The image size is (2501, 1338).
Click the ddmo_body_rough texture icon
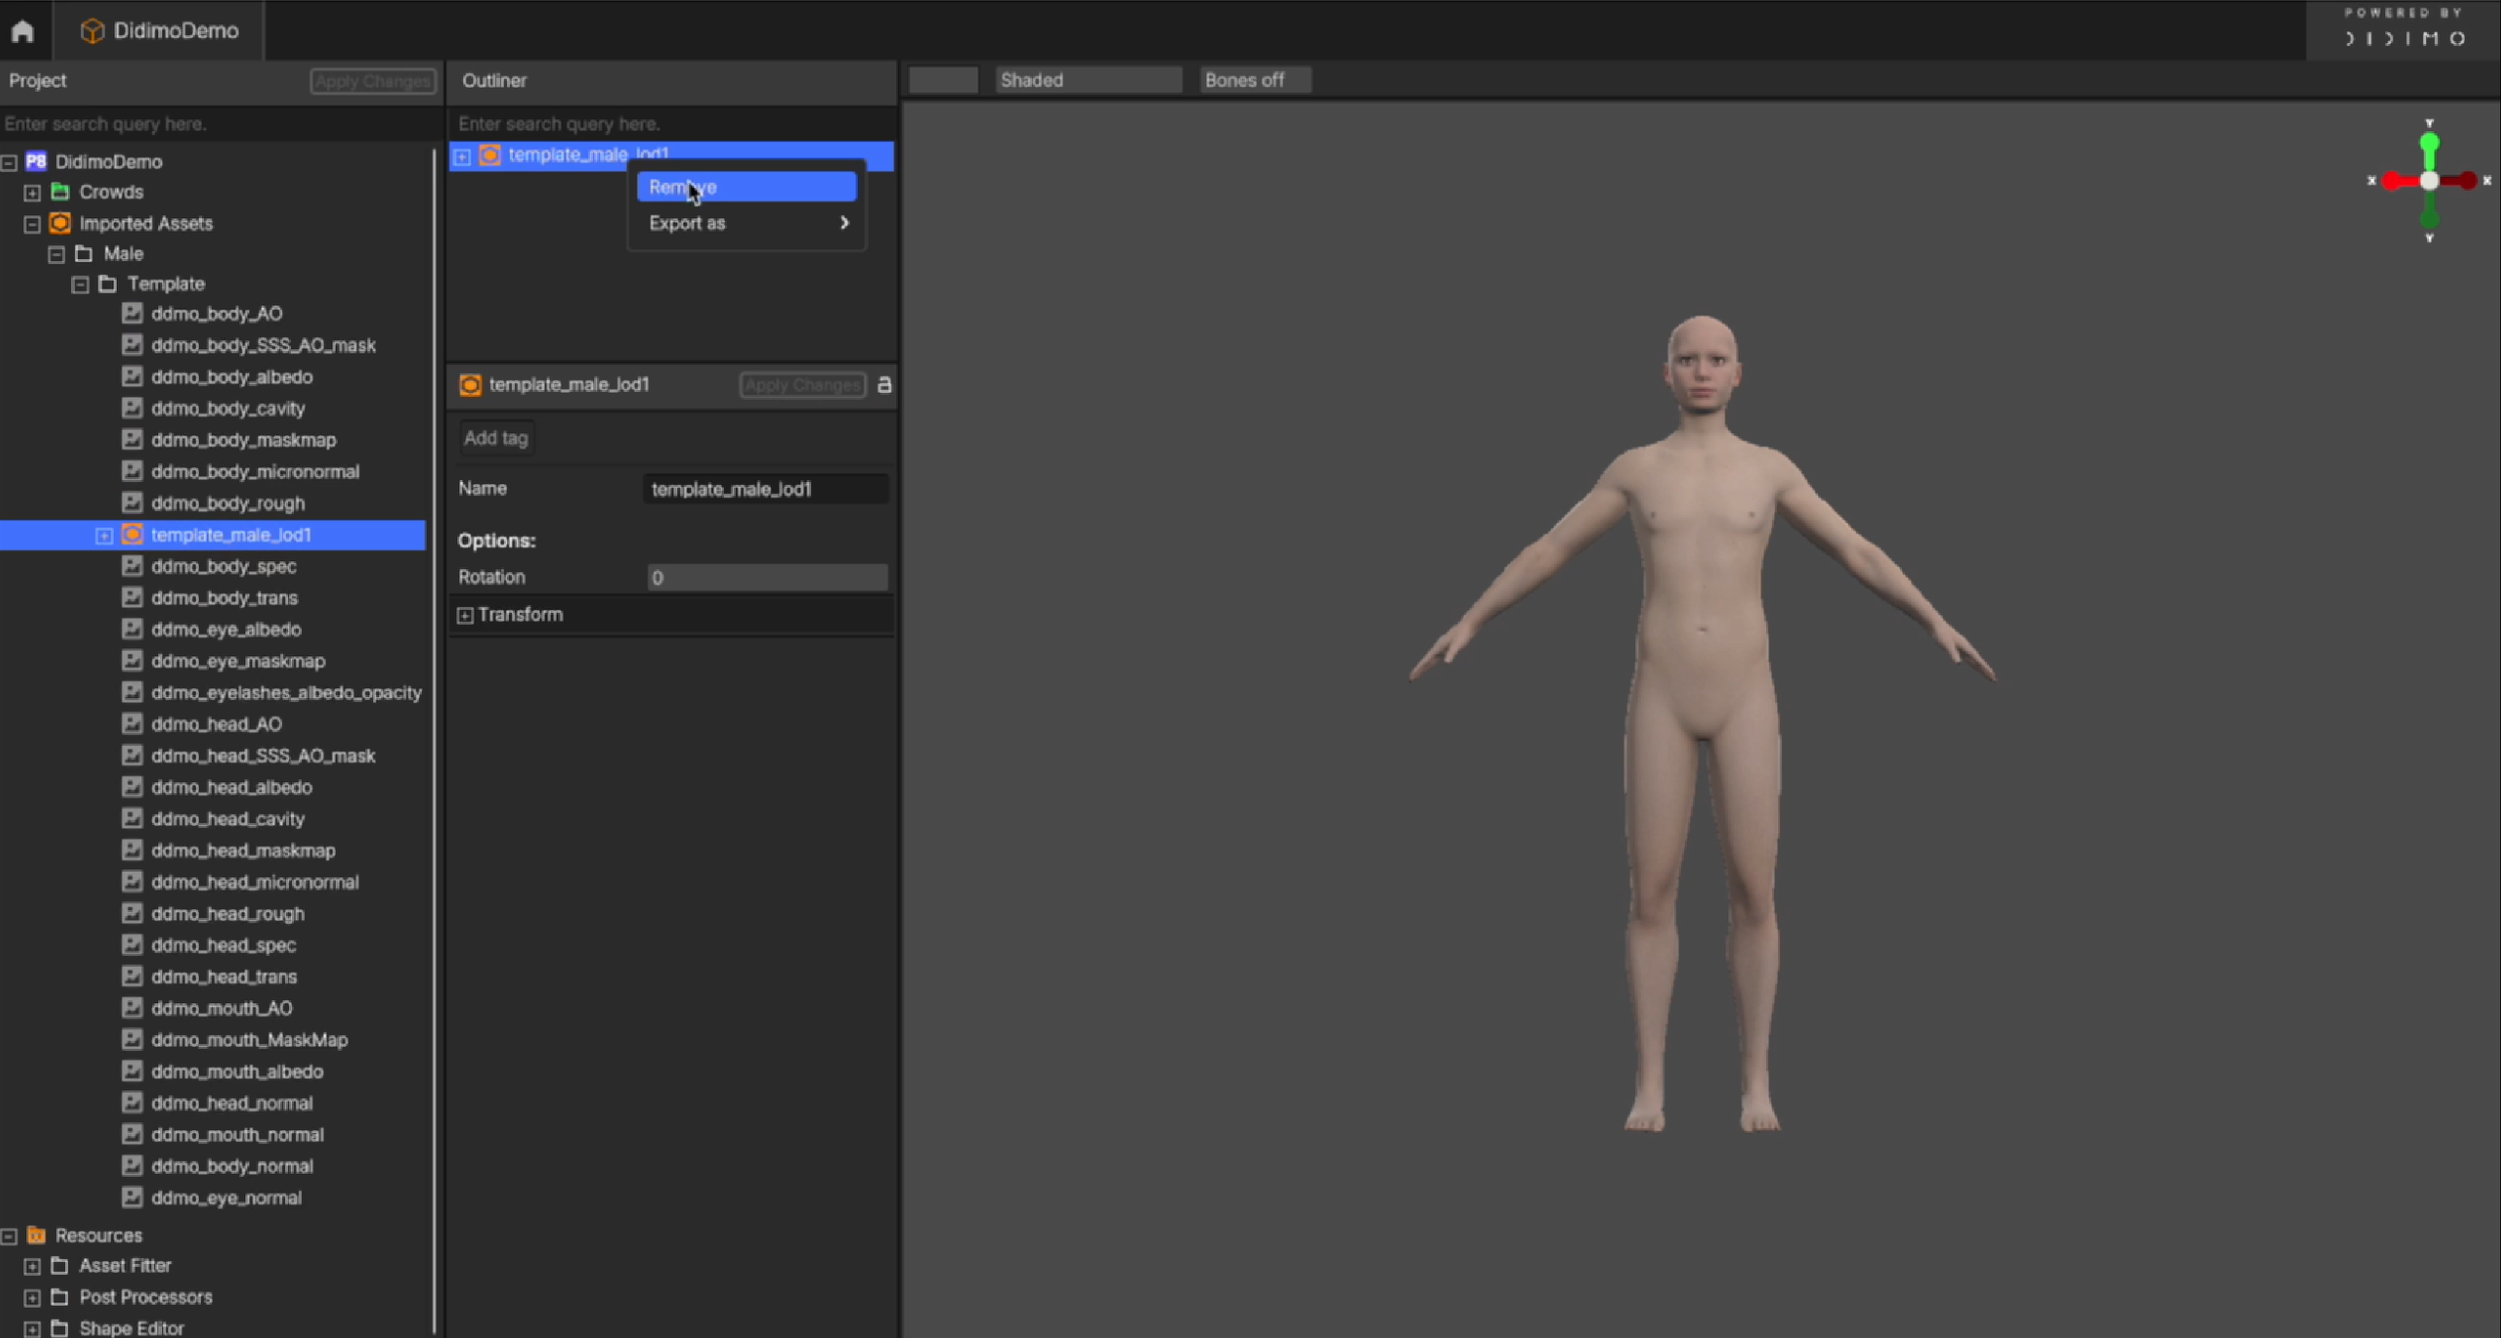pos(132,502)
